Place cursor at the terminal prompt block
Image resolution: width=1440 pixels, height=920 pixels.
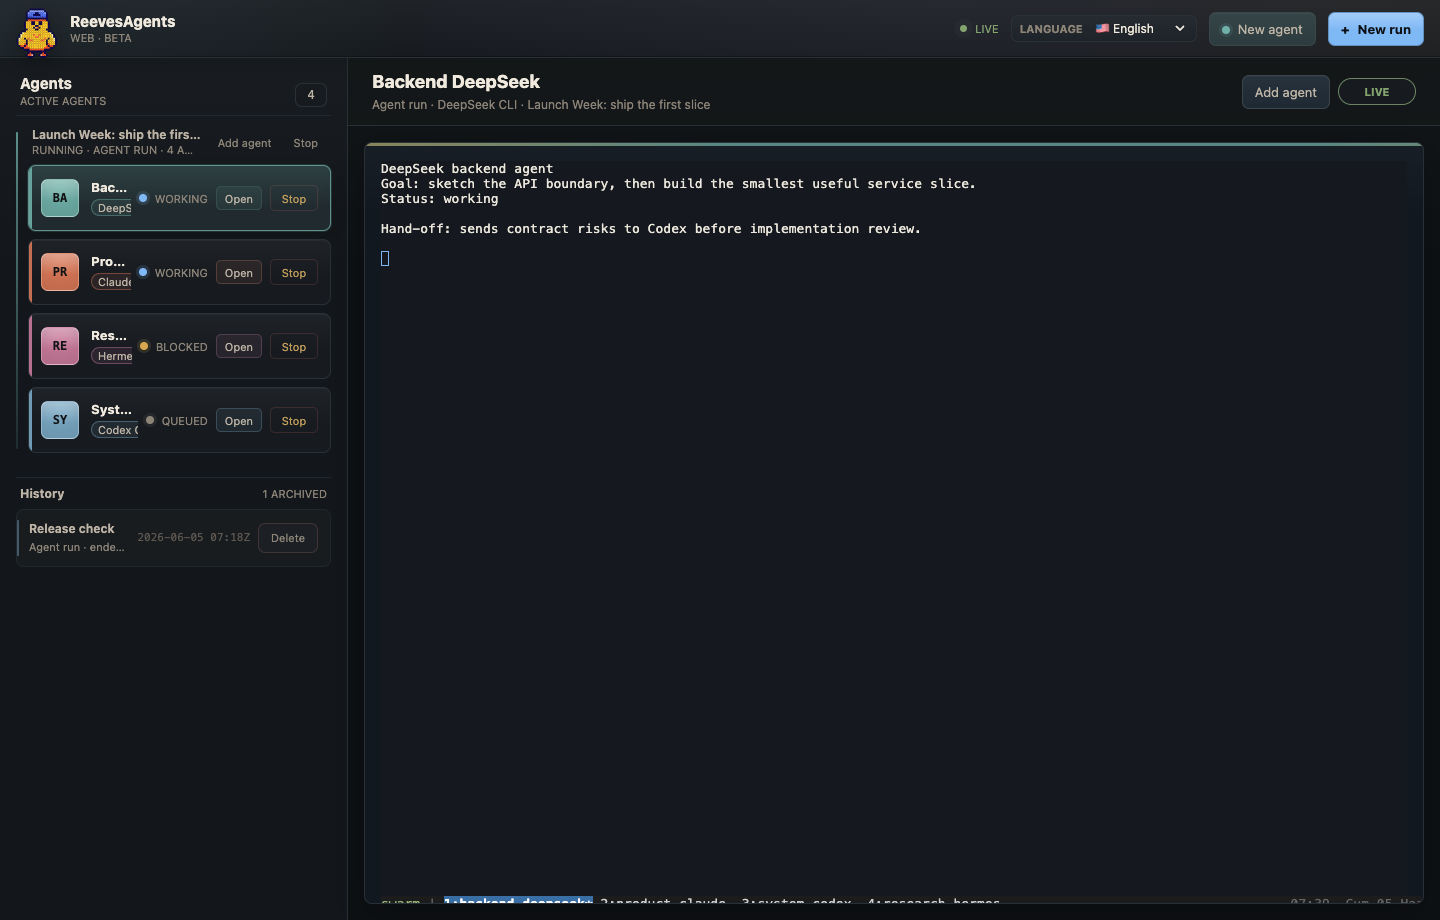(x=385, y=258)
